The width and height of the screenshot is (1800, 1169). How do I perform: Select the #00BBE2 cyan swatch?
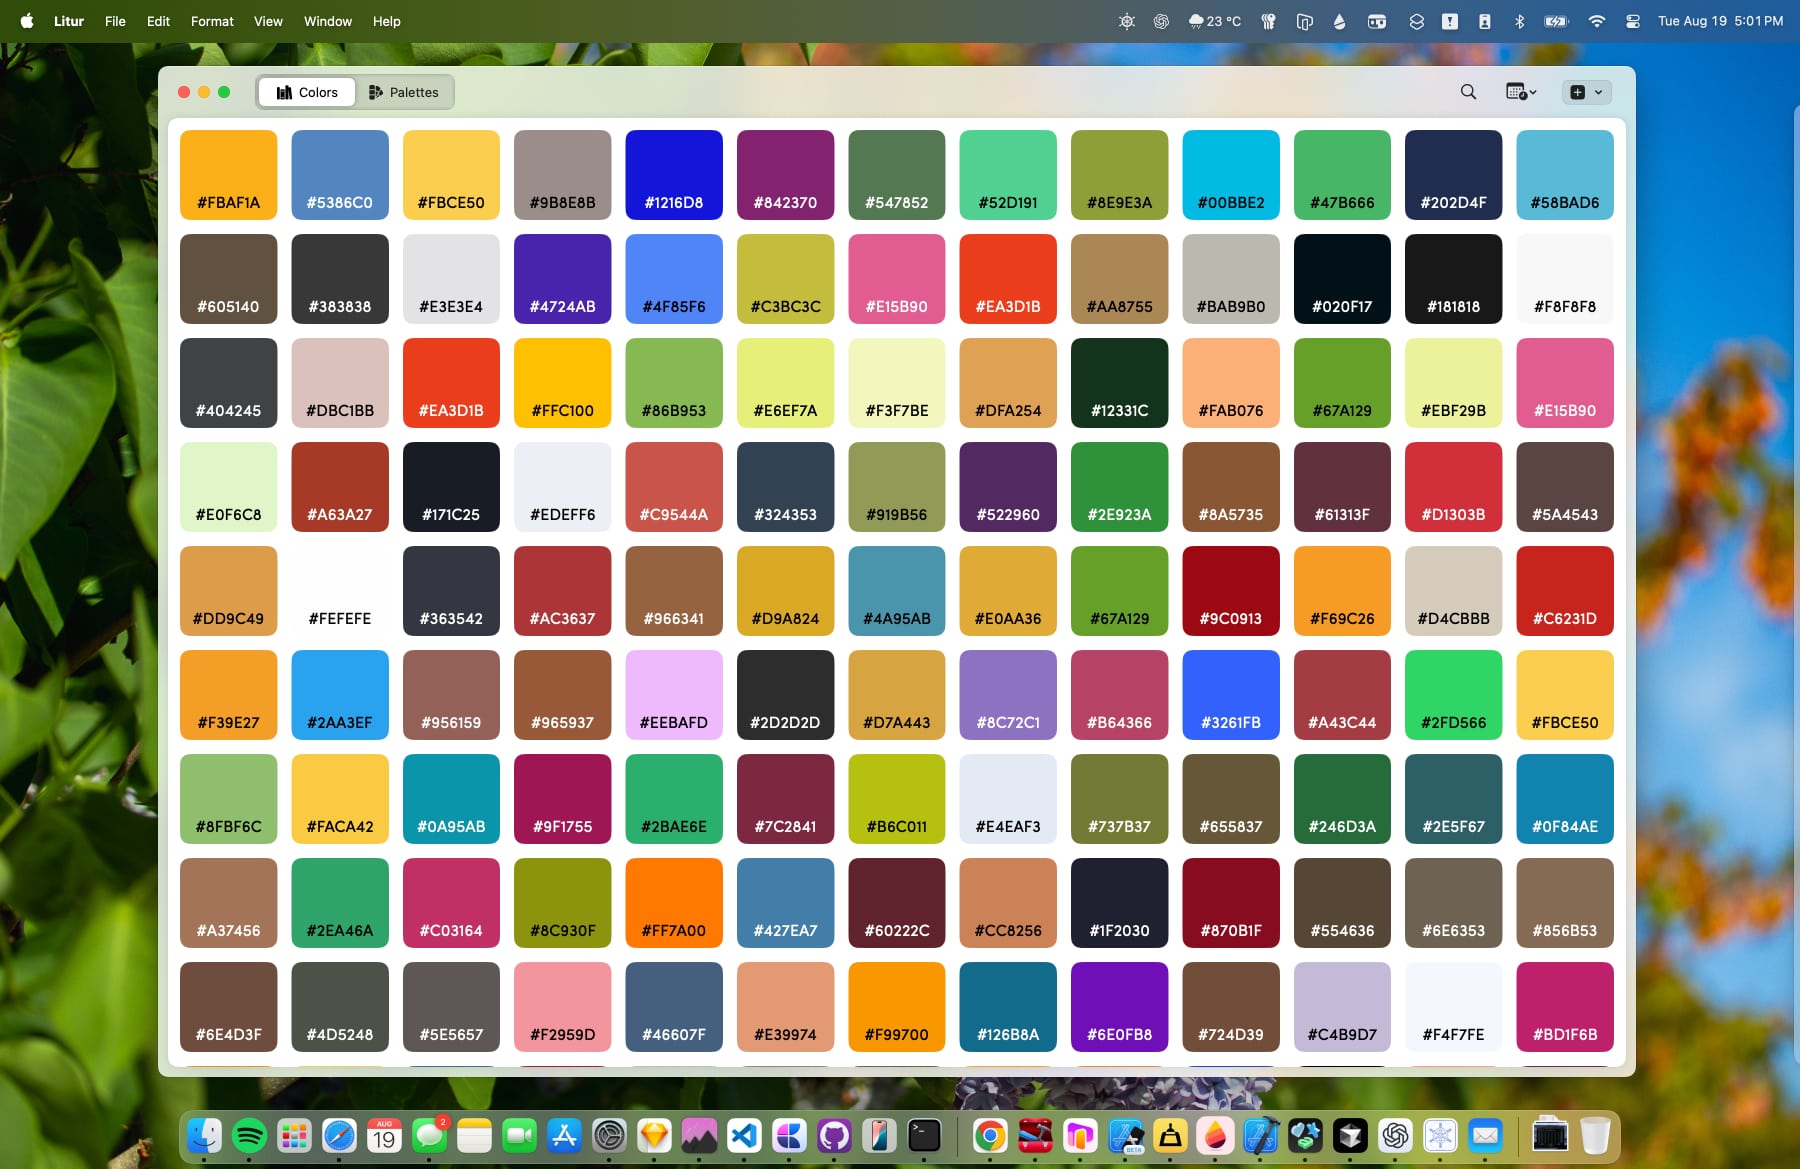point(1231,175)
